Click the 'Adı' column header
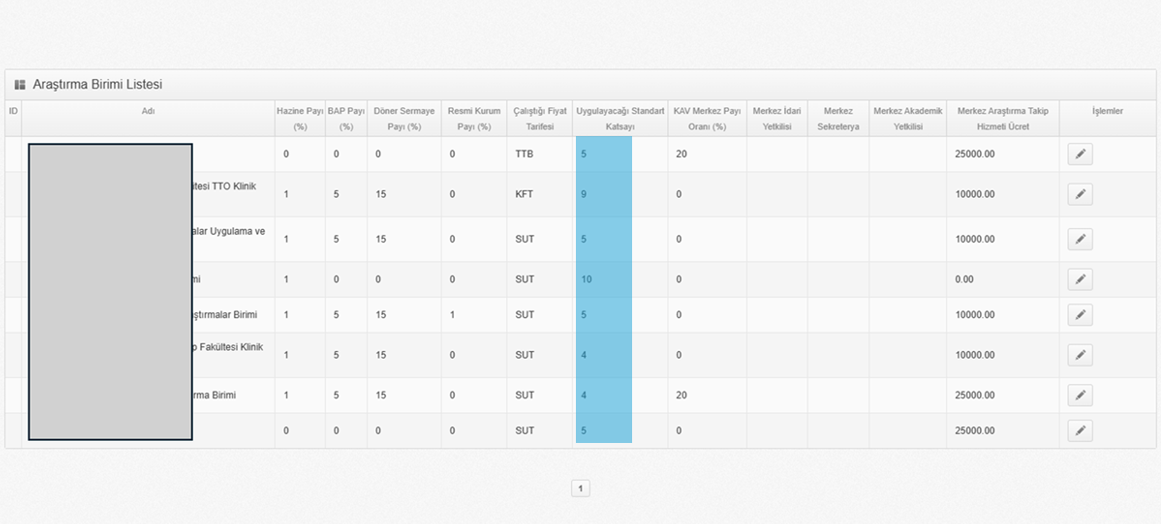This screenshot has height=524, width=1161. [x=148, y=111]
